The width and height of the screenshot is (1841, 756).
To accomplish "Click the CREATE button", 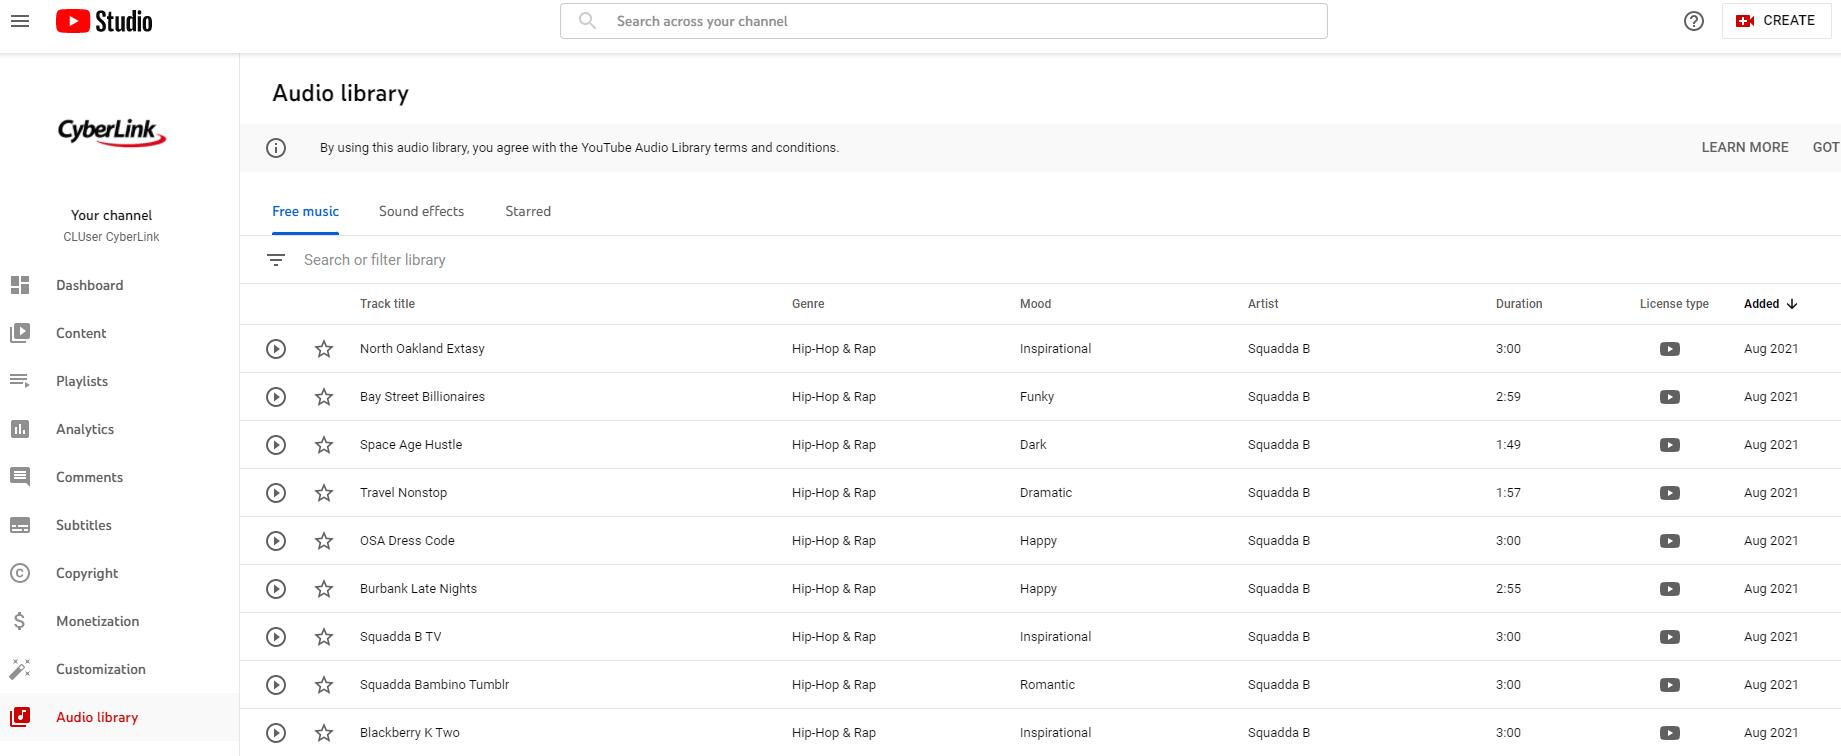I will tap(1776, 21).
